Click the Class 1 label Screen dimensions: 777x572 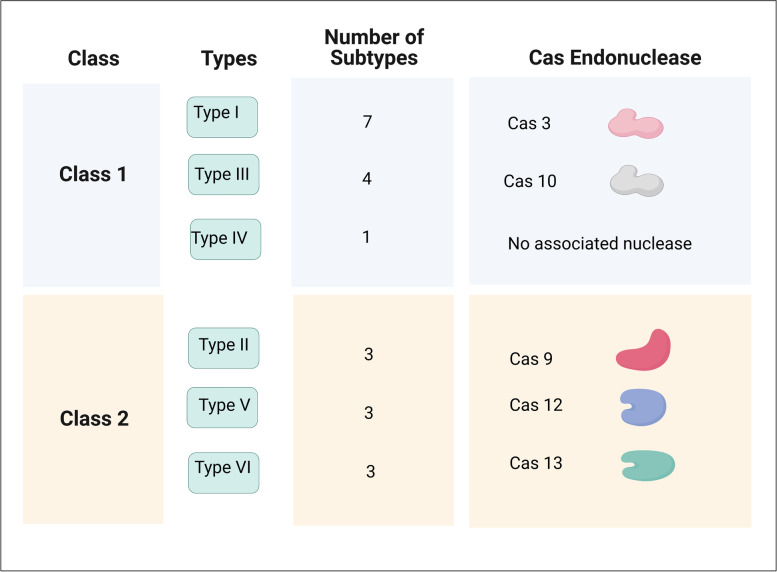(93, 174)
